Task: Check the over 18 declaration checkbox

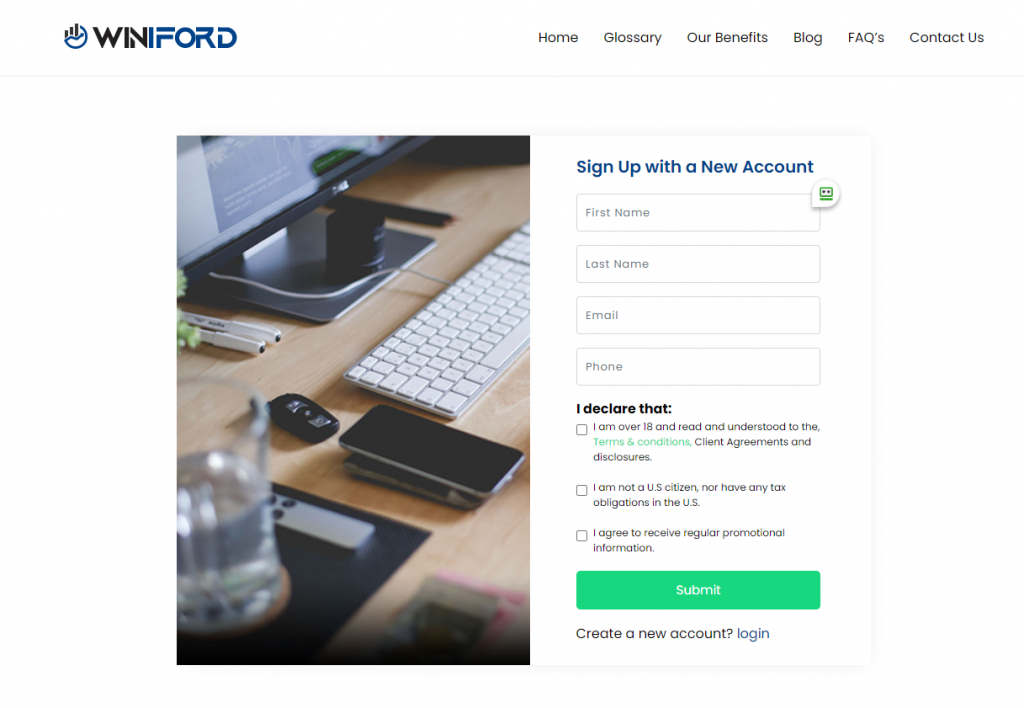Action: (x=581, y=429)
